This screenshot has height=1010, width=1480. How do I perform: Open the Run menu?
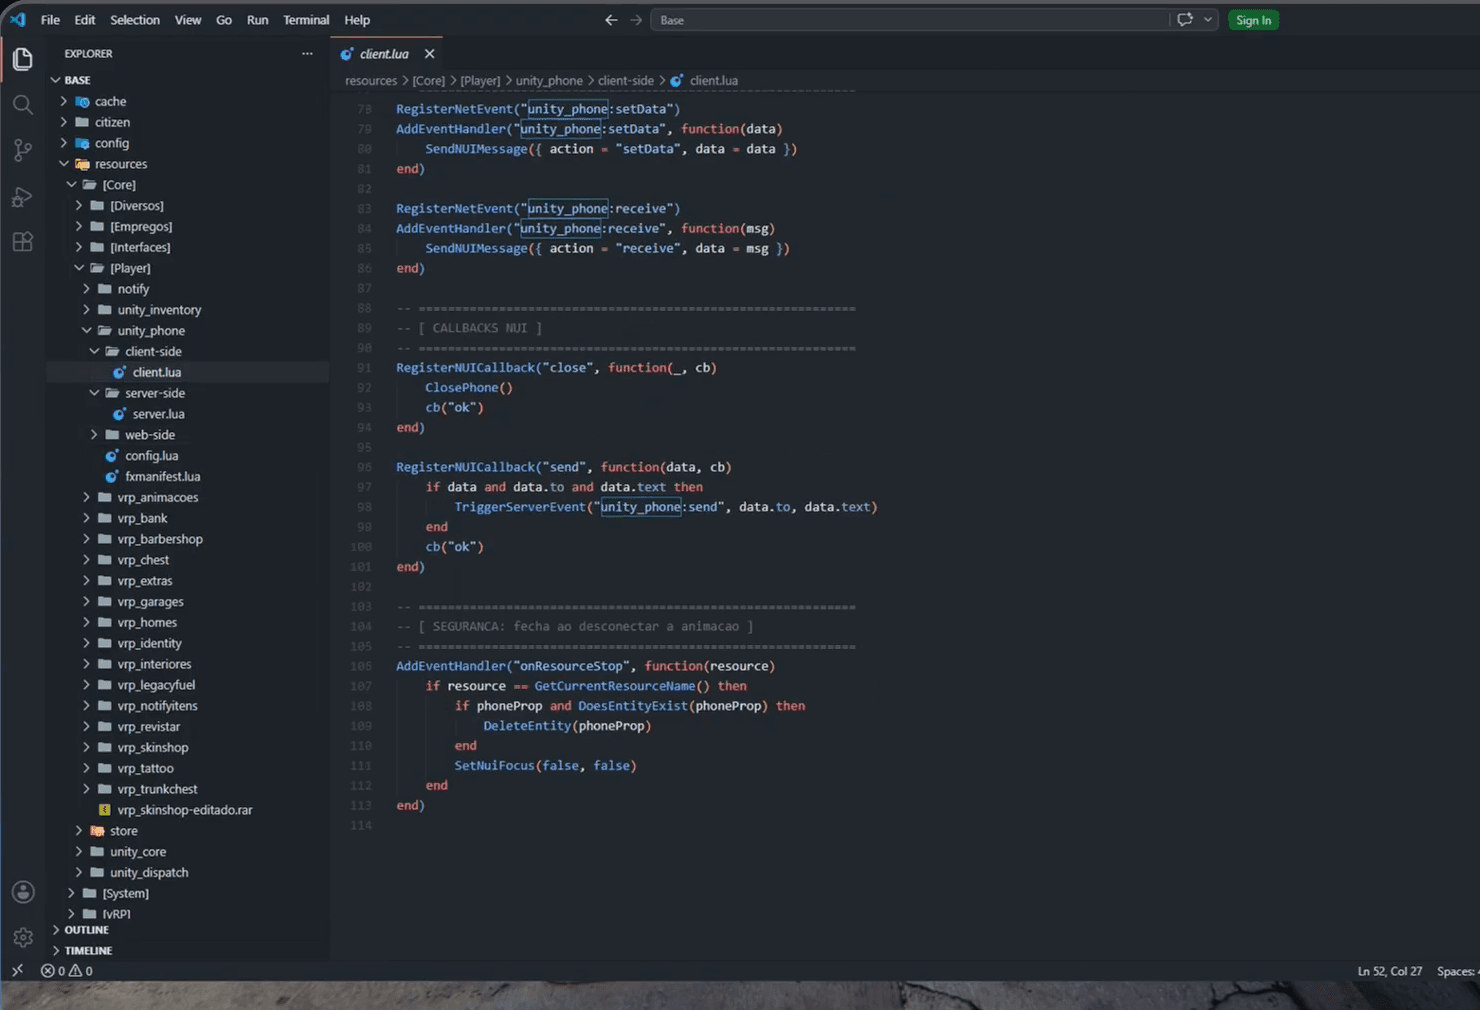point(258,20)
